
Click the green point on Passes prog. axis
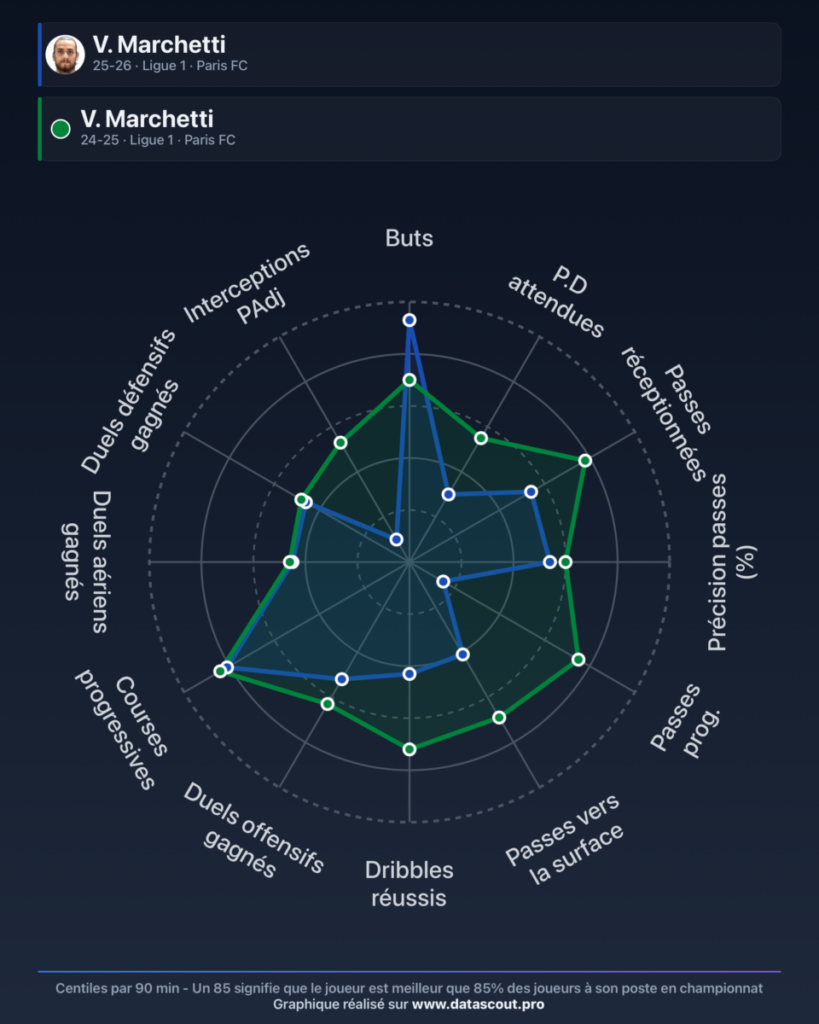(x=578, y=660)
